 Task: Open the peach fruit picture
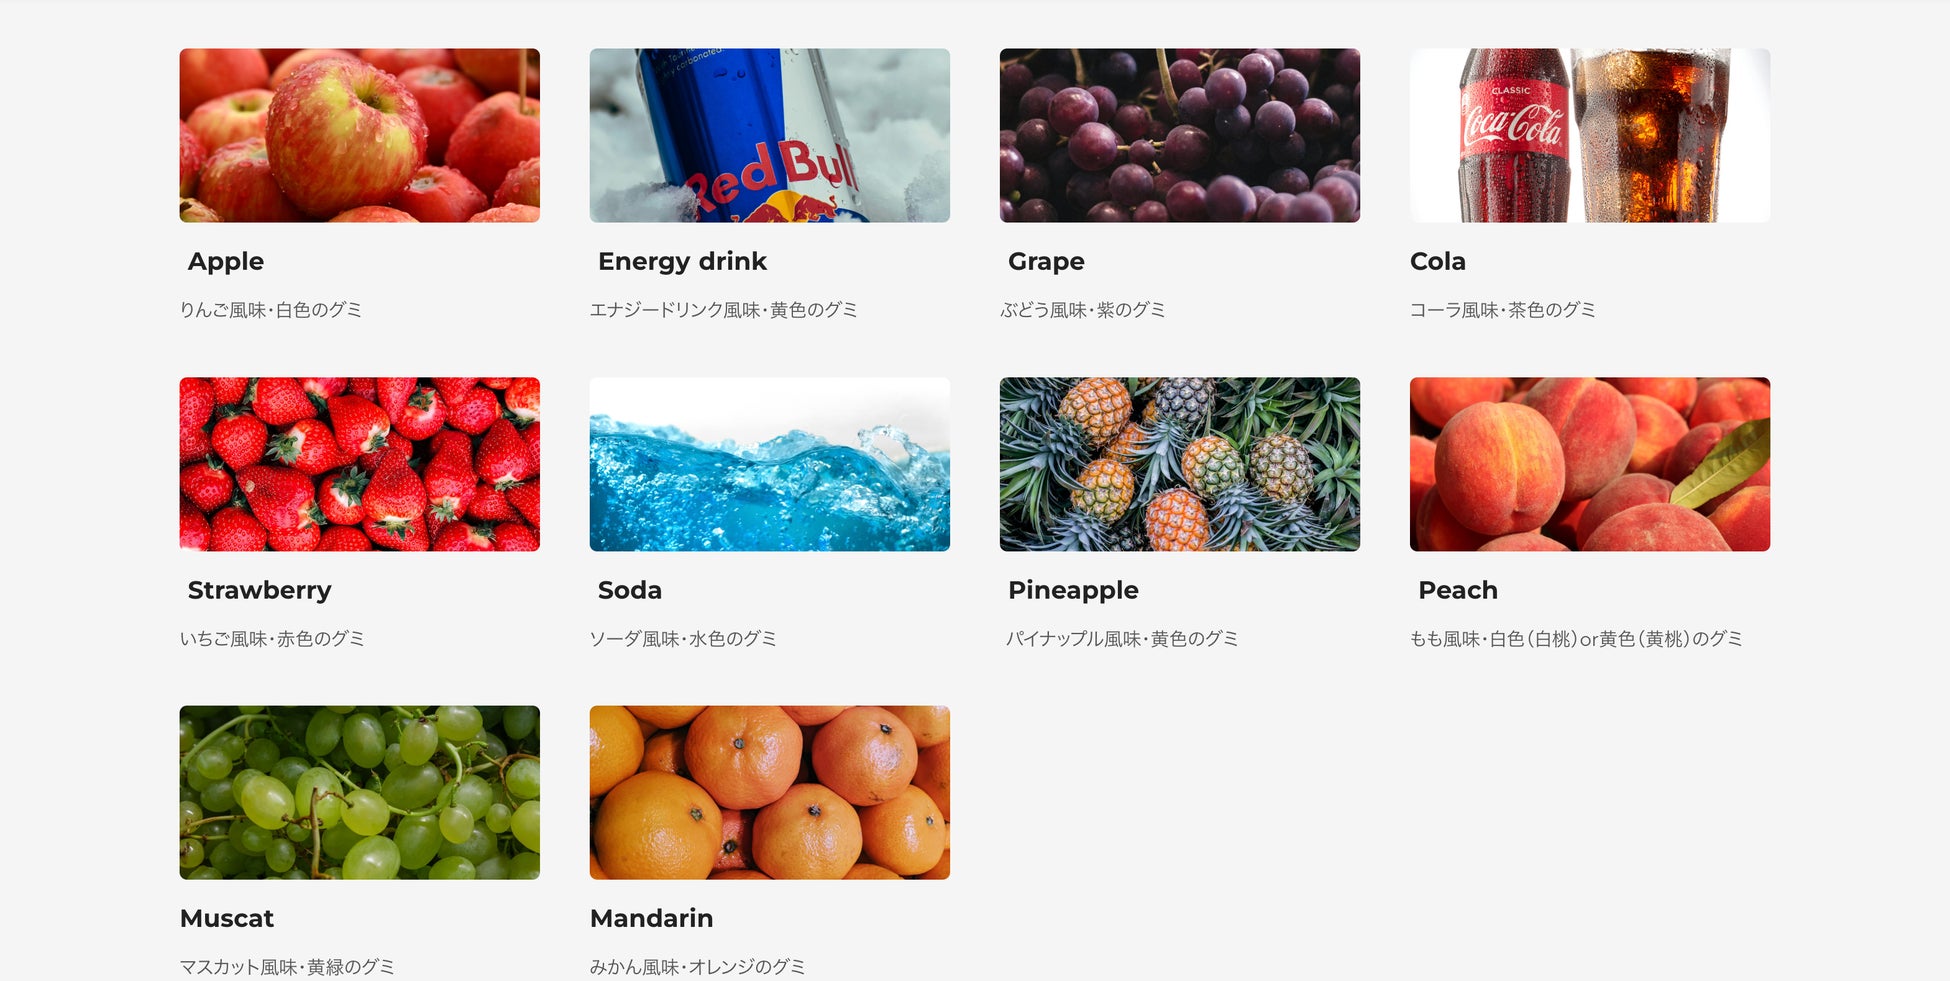point(1589,464)
